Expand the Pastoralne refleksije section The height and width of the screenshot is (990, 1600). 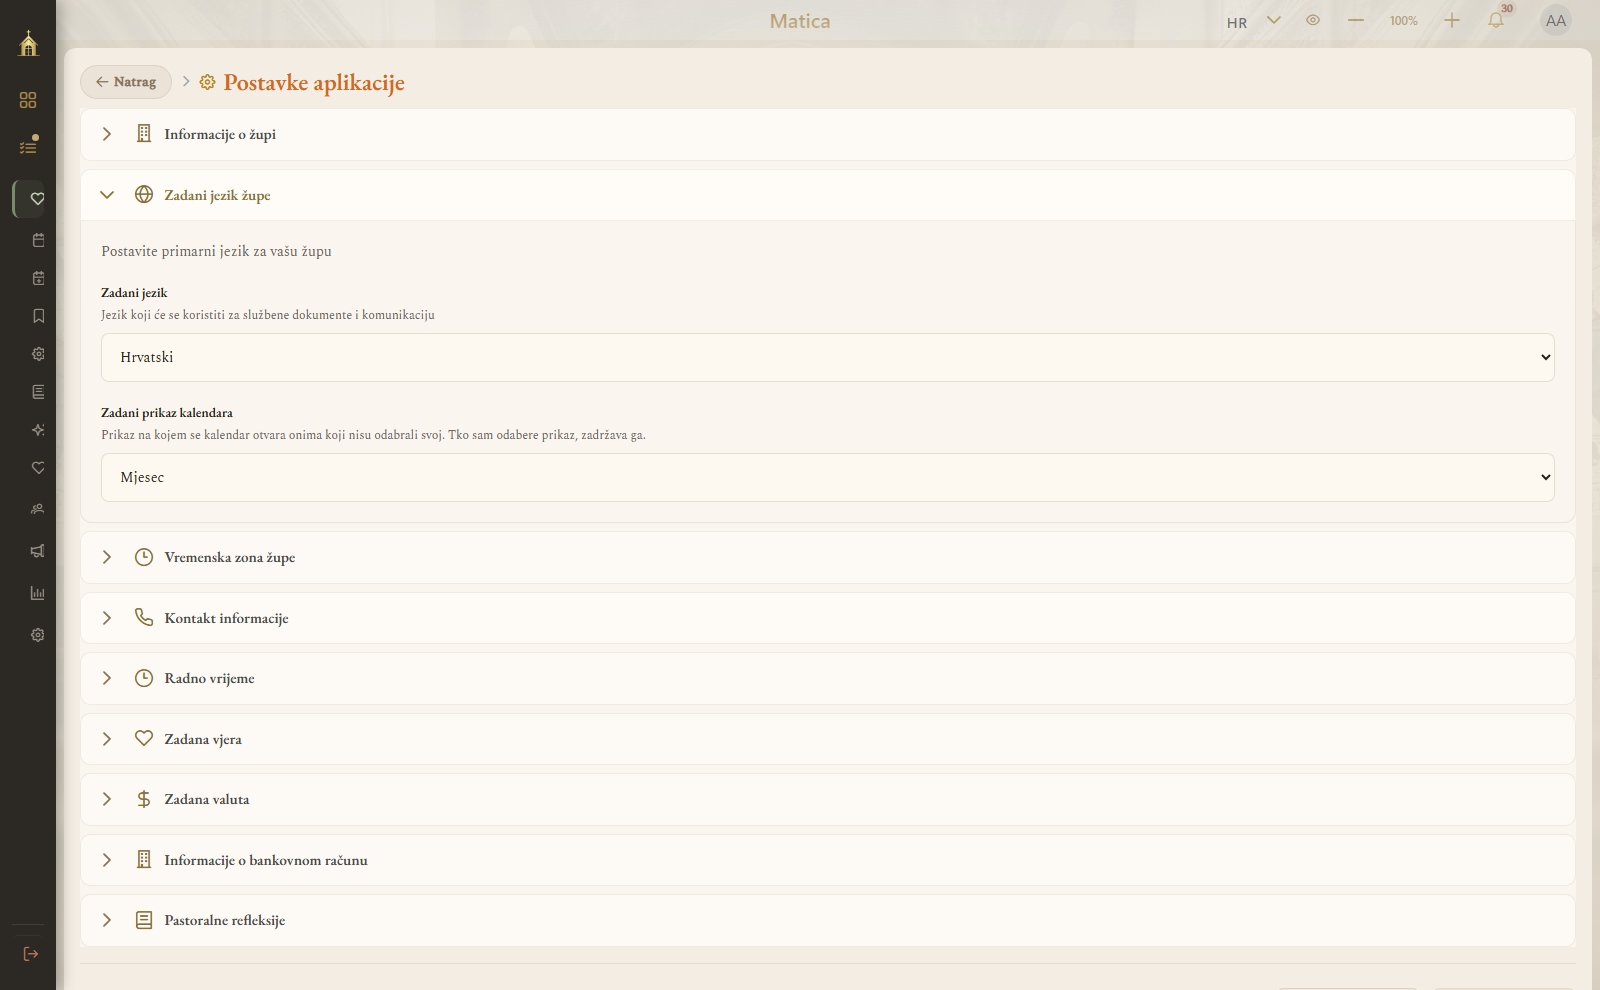pyautogui.click(x=828, y=920)
